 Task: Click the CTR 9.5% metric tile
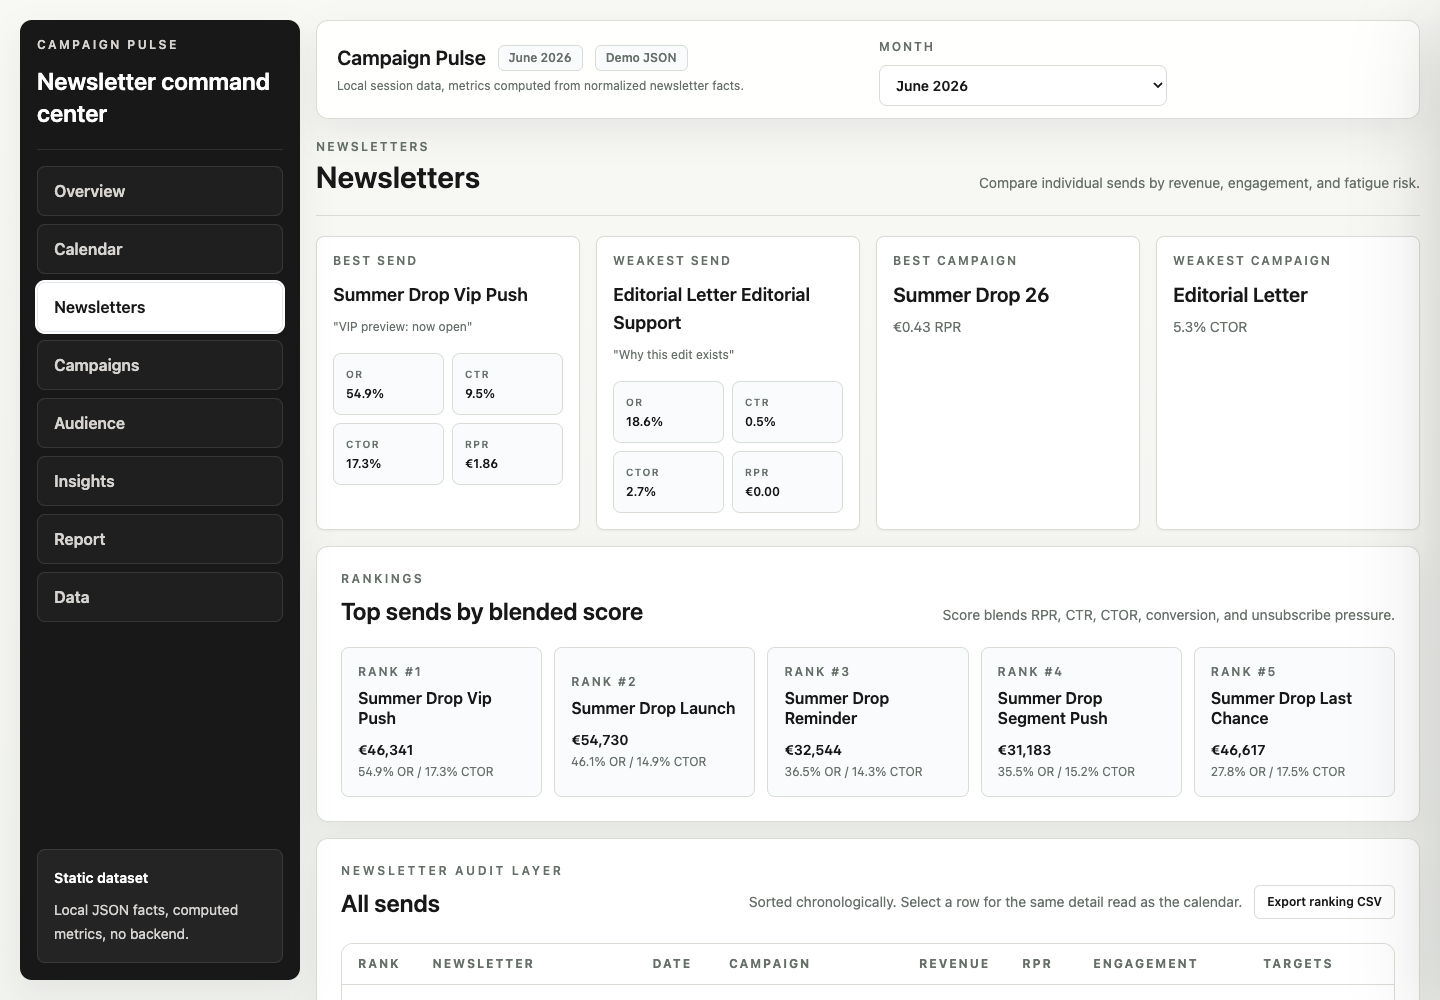coord(507,384)
